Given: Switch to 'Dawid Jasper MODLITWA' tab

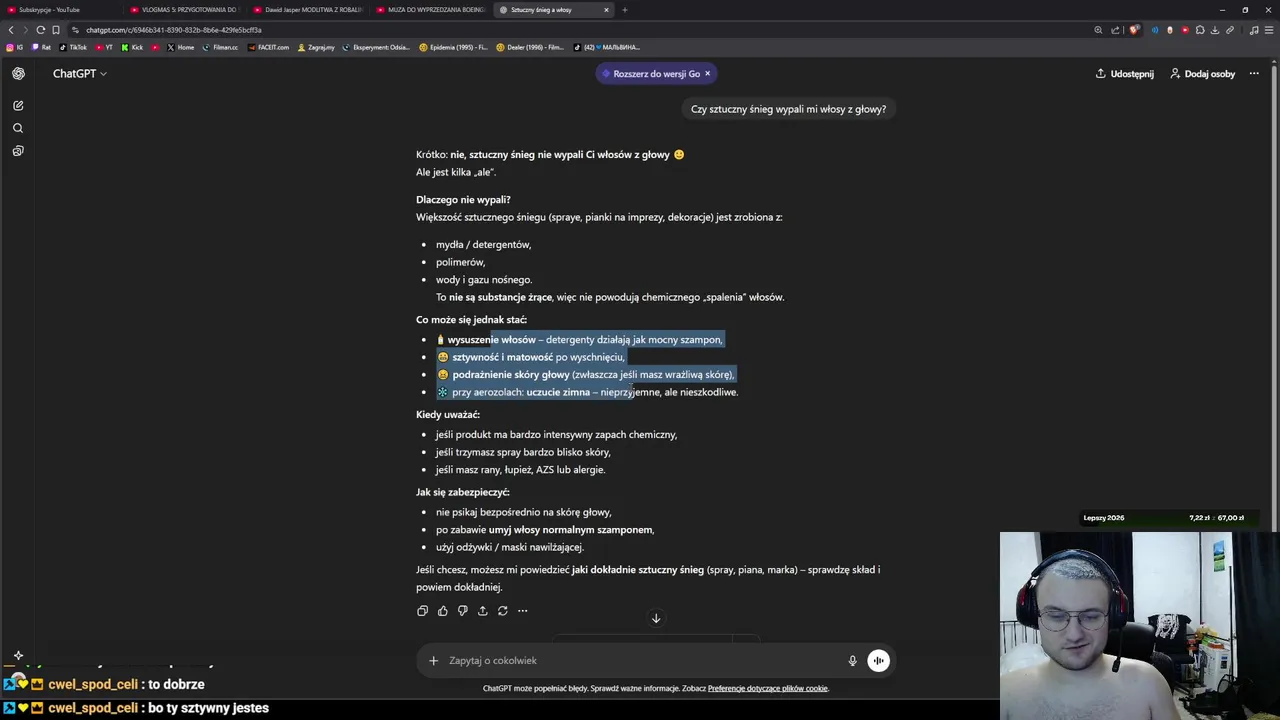Looking at the screenshot, I should (x=308, y=10).
